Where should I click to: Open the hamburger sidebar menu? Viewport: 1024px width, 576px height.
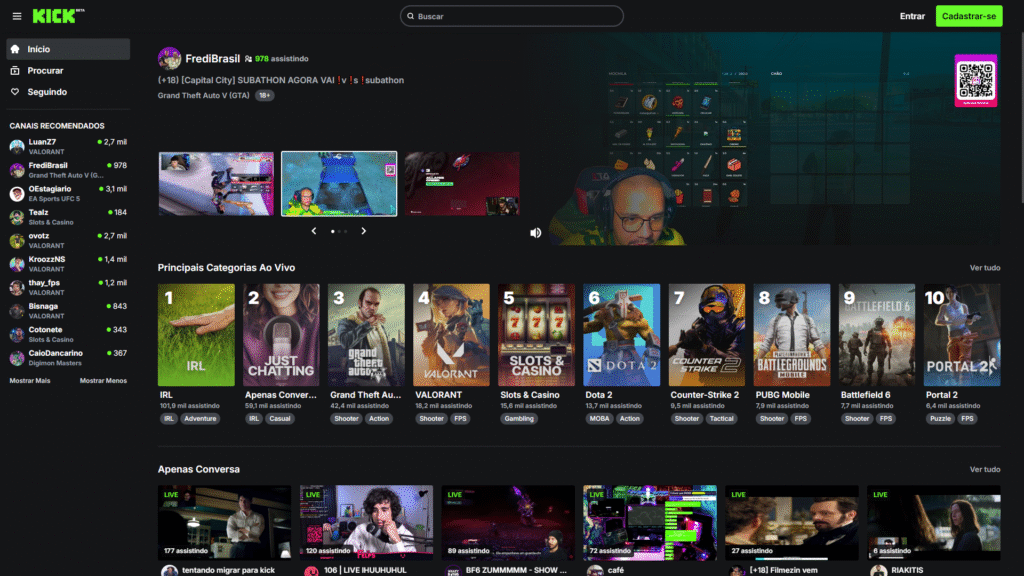coord(17,16)
